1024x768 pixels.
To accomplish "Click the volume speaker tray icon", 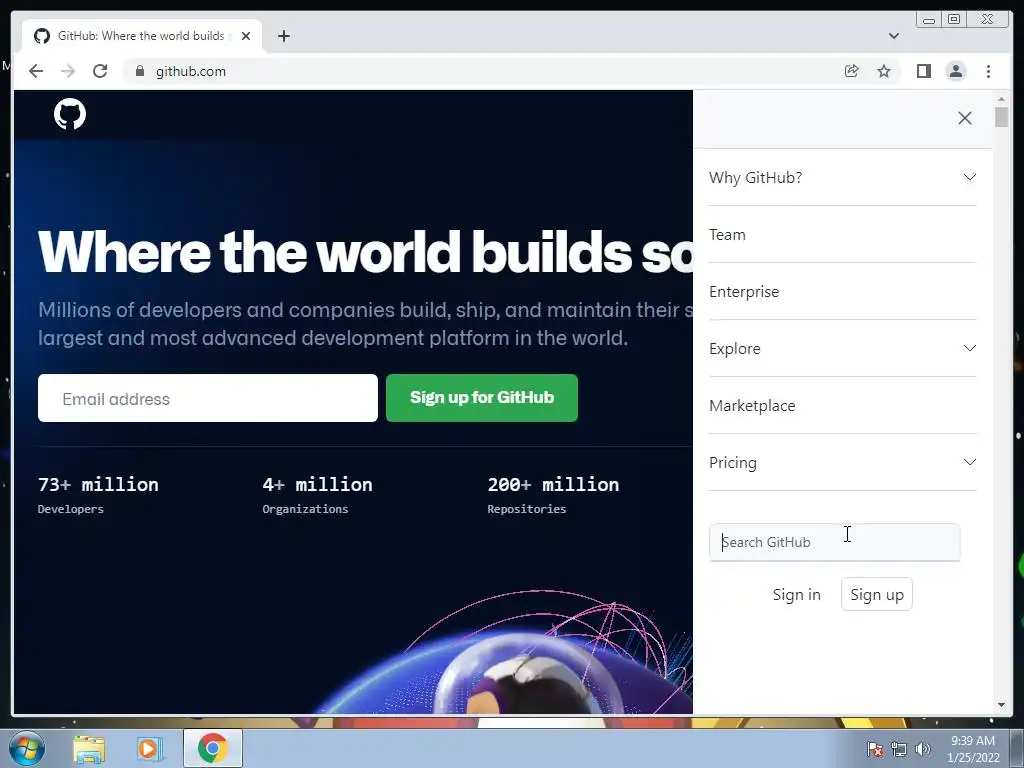I will (x=923, y=749).
